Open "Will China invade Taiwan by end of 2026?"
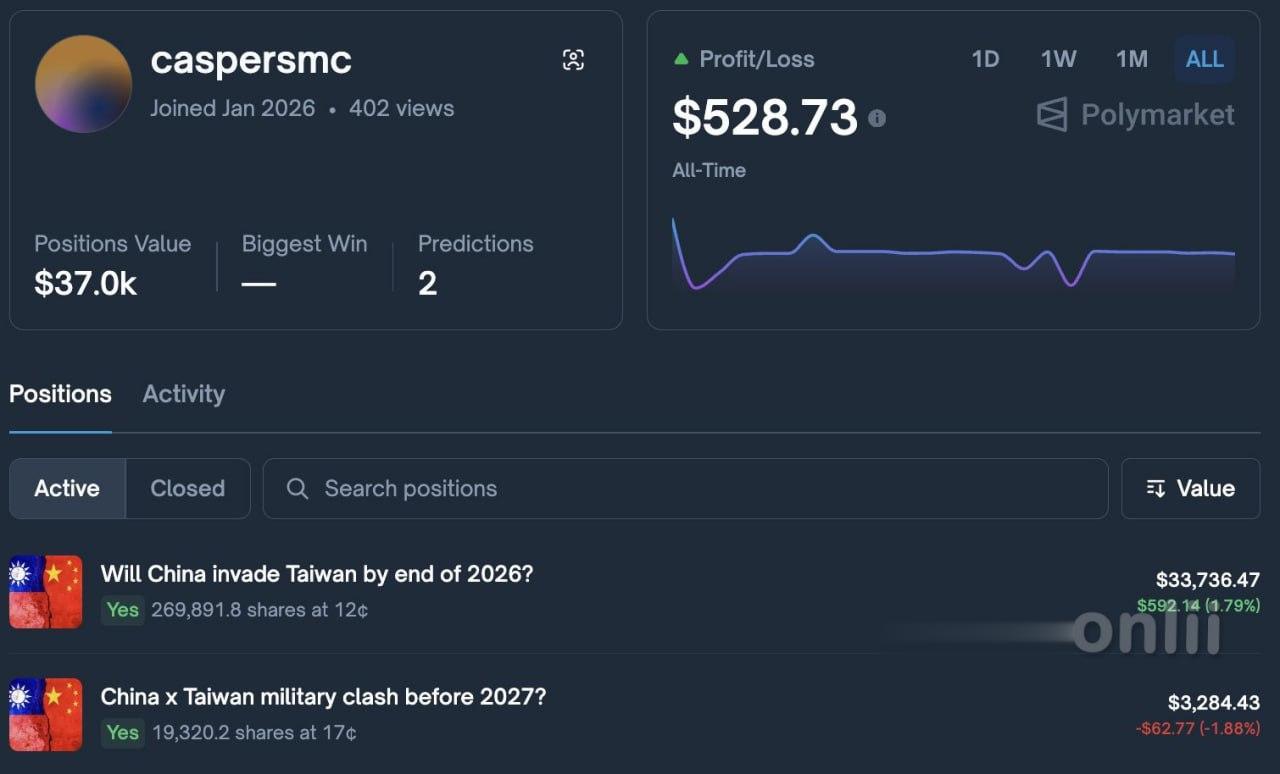Image resolution: width=1280 pixels, height=774 pixels. coord(317,574)
